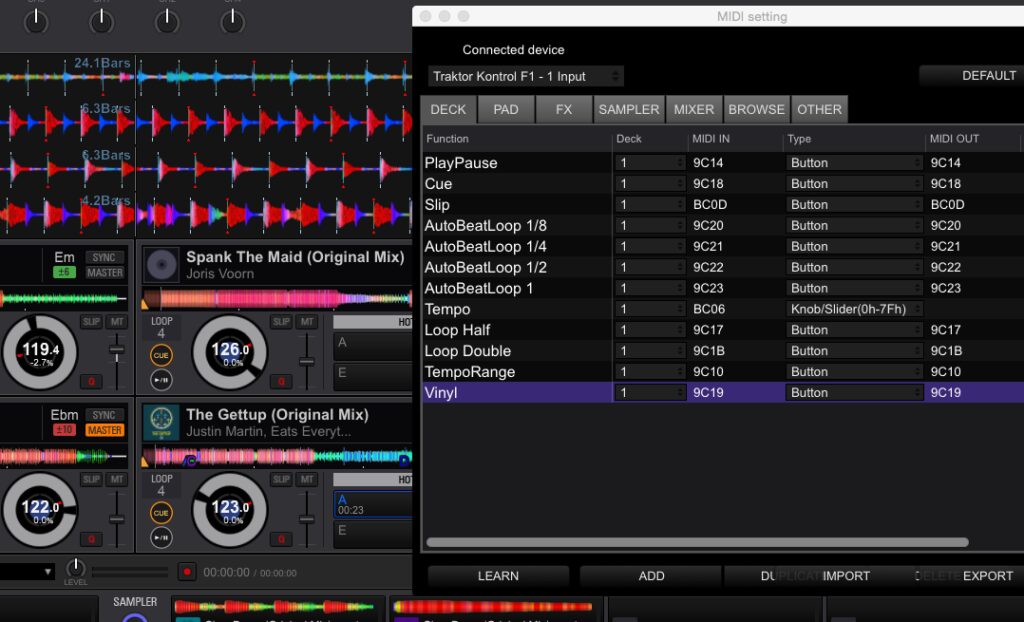Click the red ±10 key badge
The width and height of the screenshot is (1024, 622).
point(64,430)
